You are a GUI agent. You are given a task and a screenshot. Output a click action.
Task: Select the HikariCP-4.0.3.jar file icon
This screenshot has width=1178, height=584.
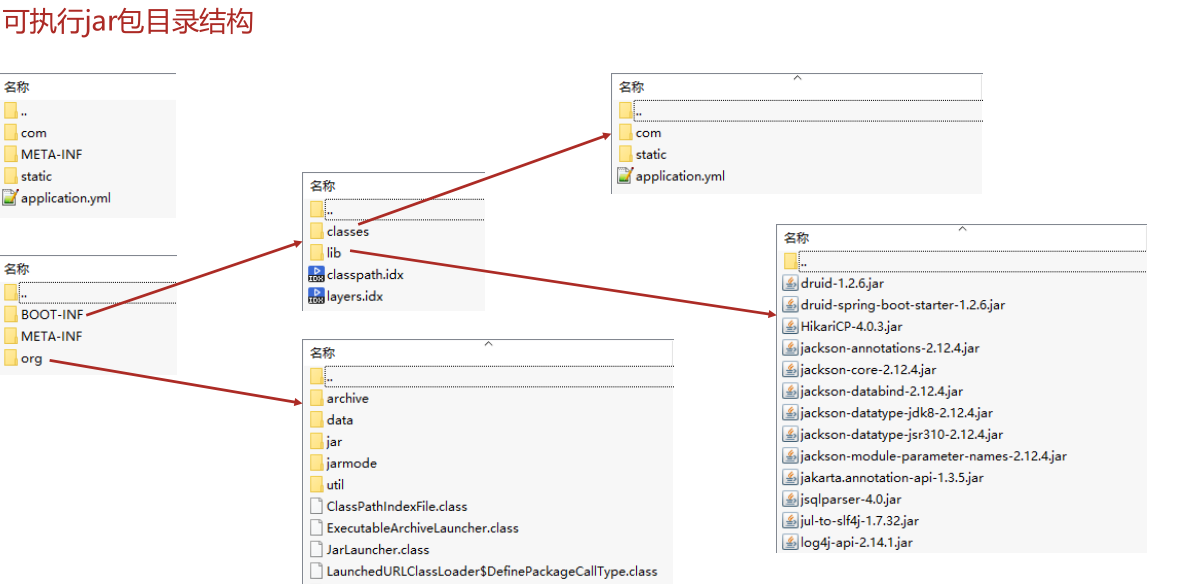(790, 326)
